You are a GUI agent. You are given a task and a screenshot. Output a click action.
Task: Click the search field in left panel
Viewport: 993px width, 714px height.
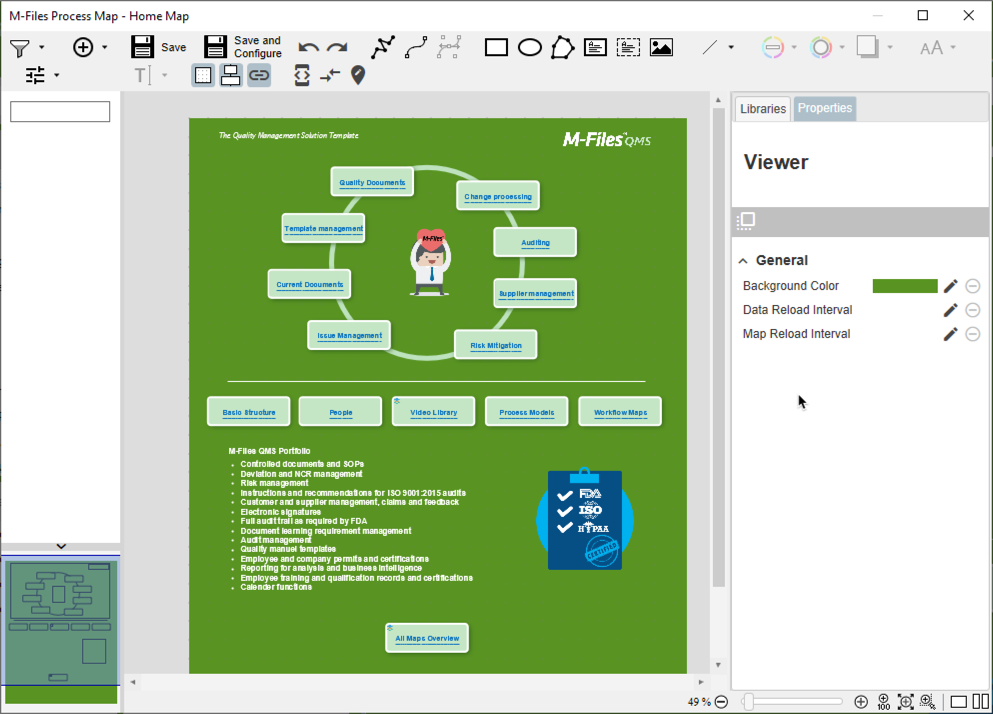[60, 112]
